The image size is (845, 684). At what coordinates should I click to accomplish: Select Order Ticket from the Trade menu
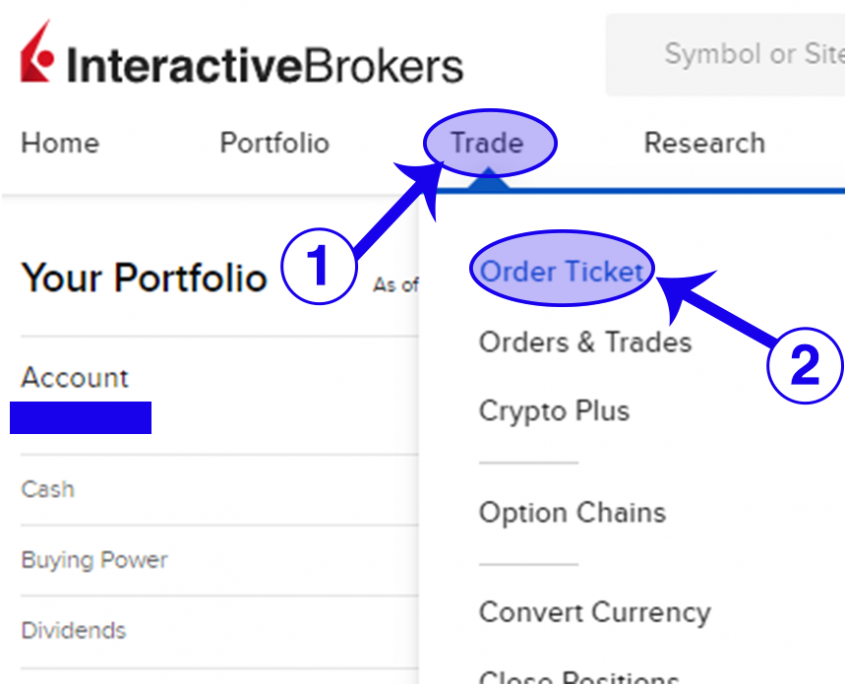(562, 271)
